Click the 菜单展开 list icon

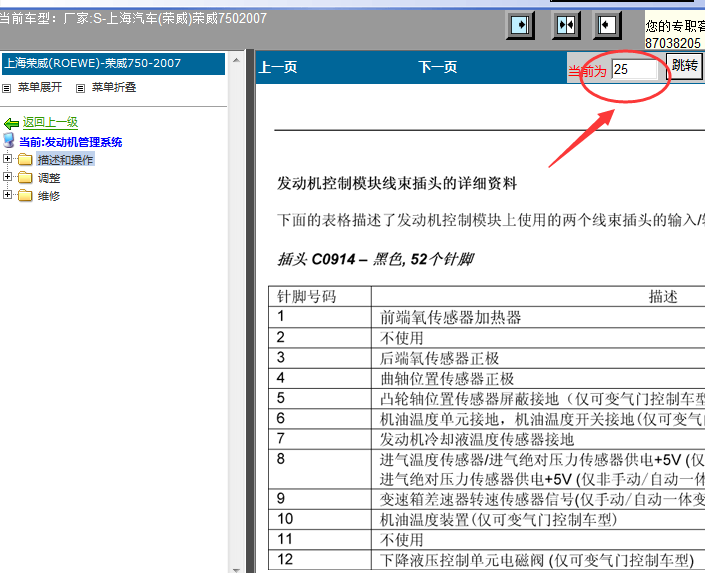pyautogui.click(x=7, y=88)
